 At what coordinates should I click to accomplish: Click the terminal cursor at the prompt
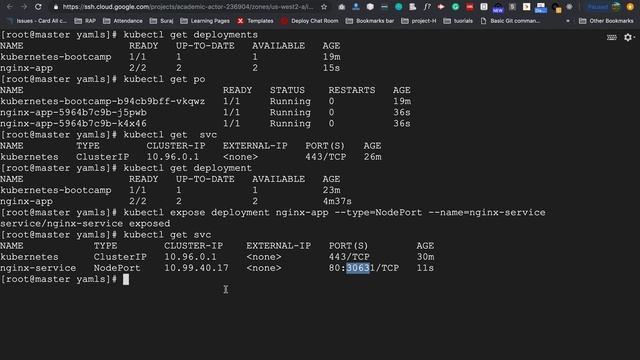126,279
